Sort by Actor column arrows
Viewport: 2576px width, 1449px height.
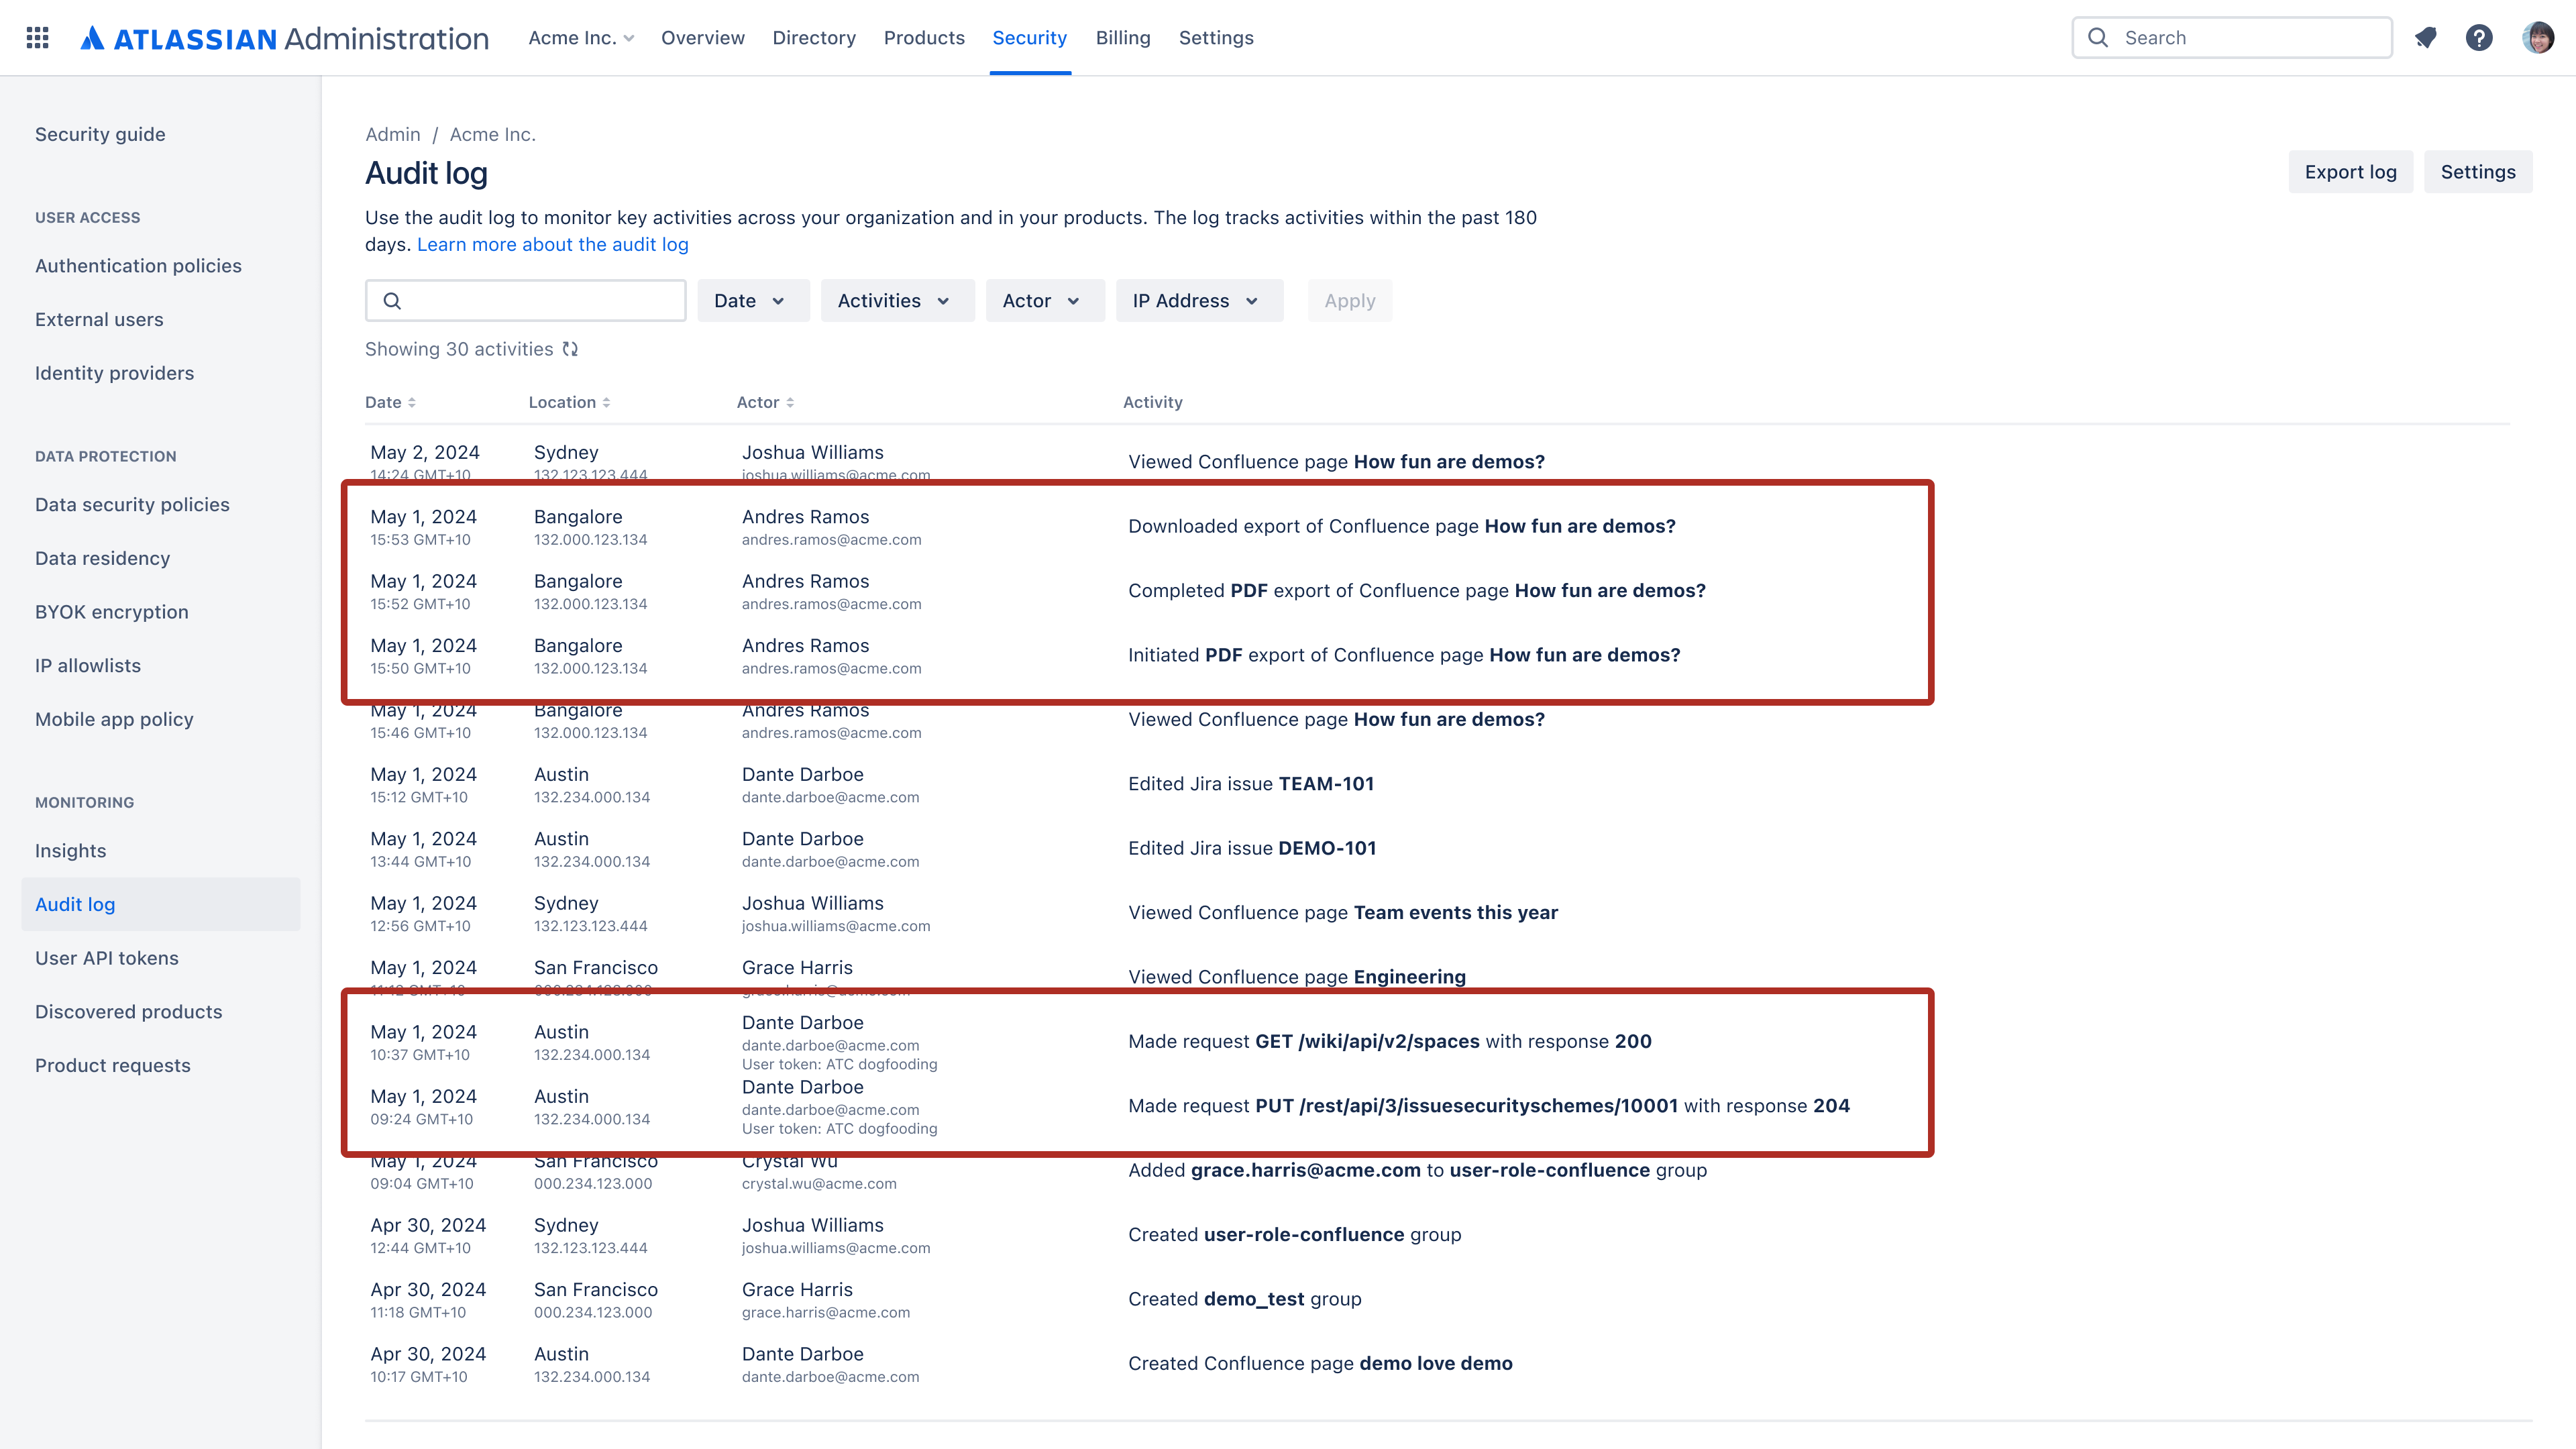click(790, 402)
